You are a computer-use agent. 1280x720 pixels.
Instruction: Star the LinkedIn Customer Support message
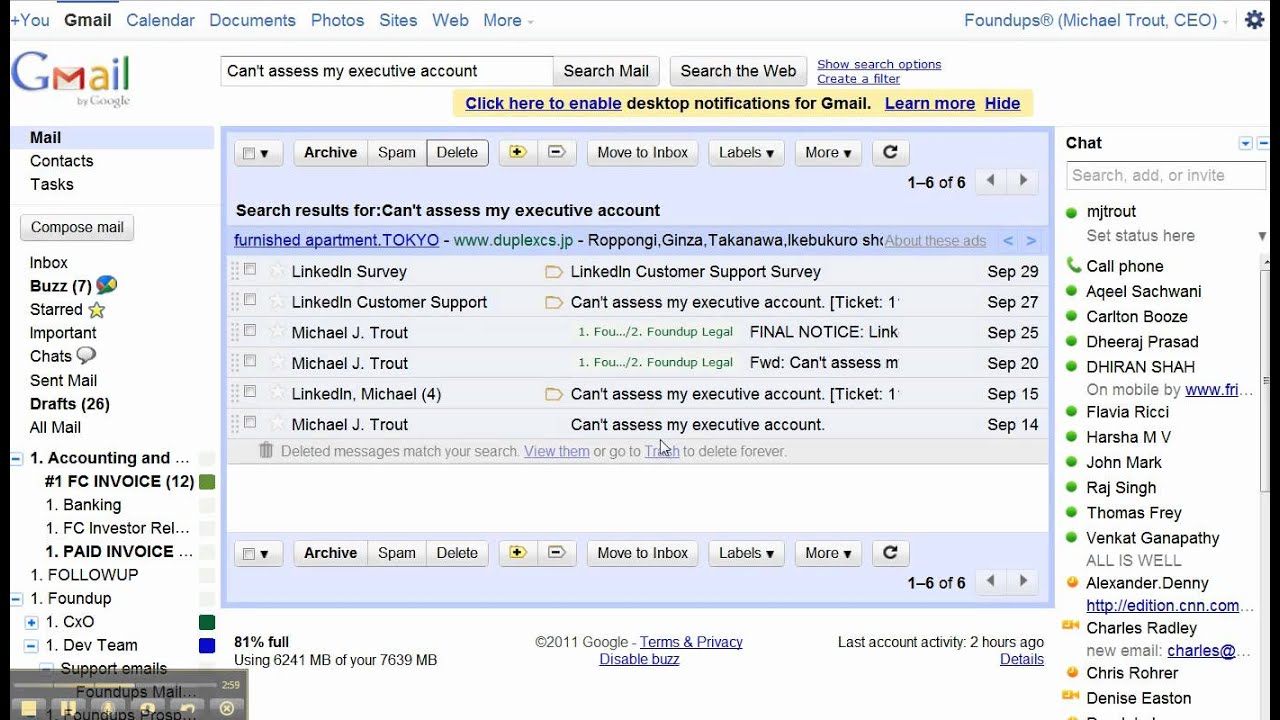pyautogui.click(x=277, y=302)
